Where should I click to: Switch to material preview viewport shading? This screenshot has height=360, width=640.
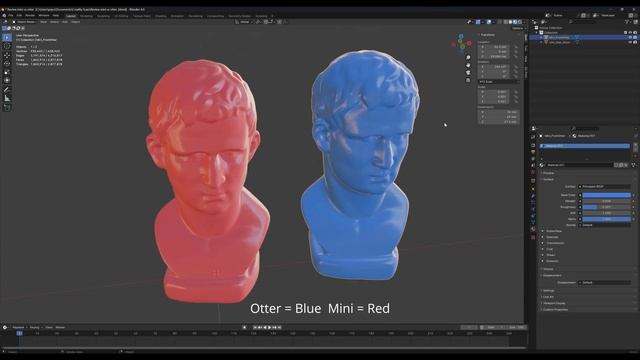click(x=515, y=22)
